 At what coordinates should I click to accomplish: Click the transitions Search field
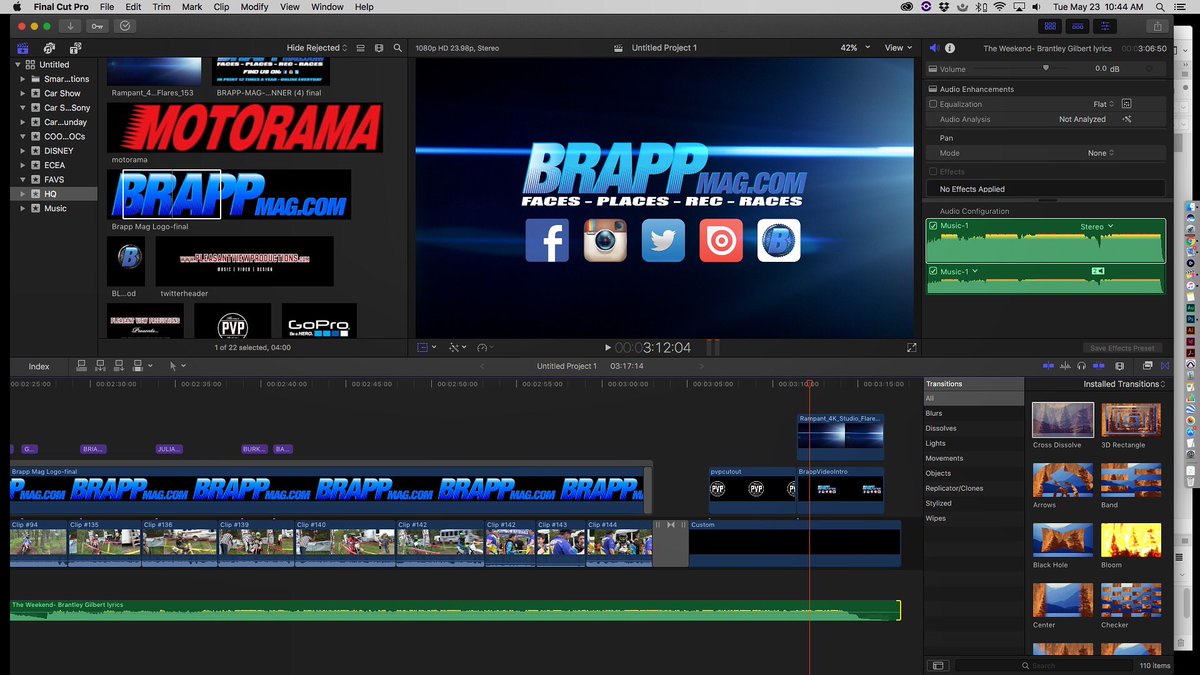pyautogui.click(x=1042, y=665)
